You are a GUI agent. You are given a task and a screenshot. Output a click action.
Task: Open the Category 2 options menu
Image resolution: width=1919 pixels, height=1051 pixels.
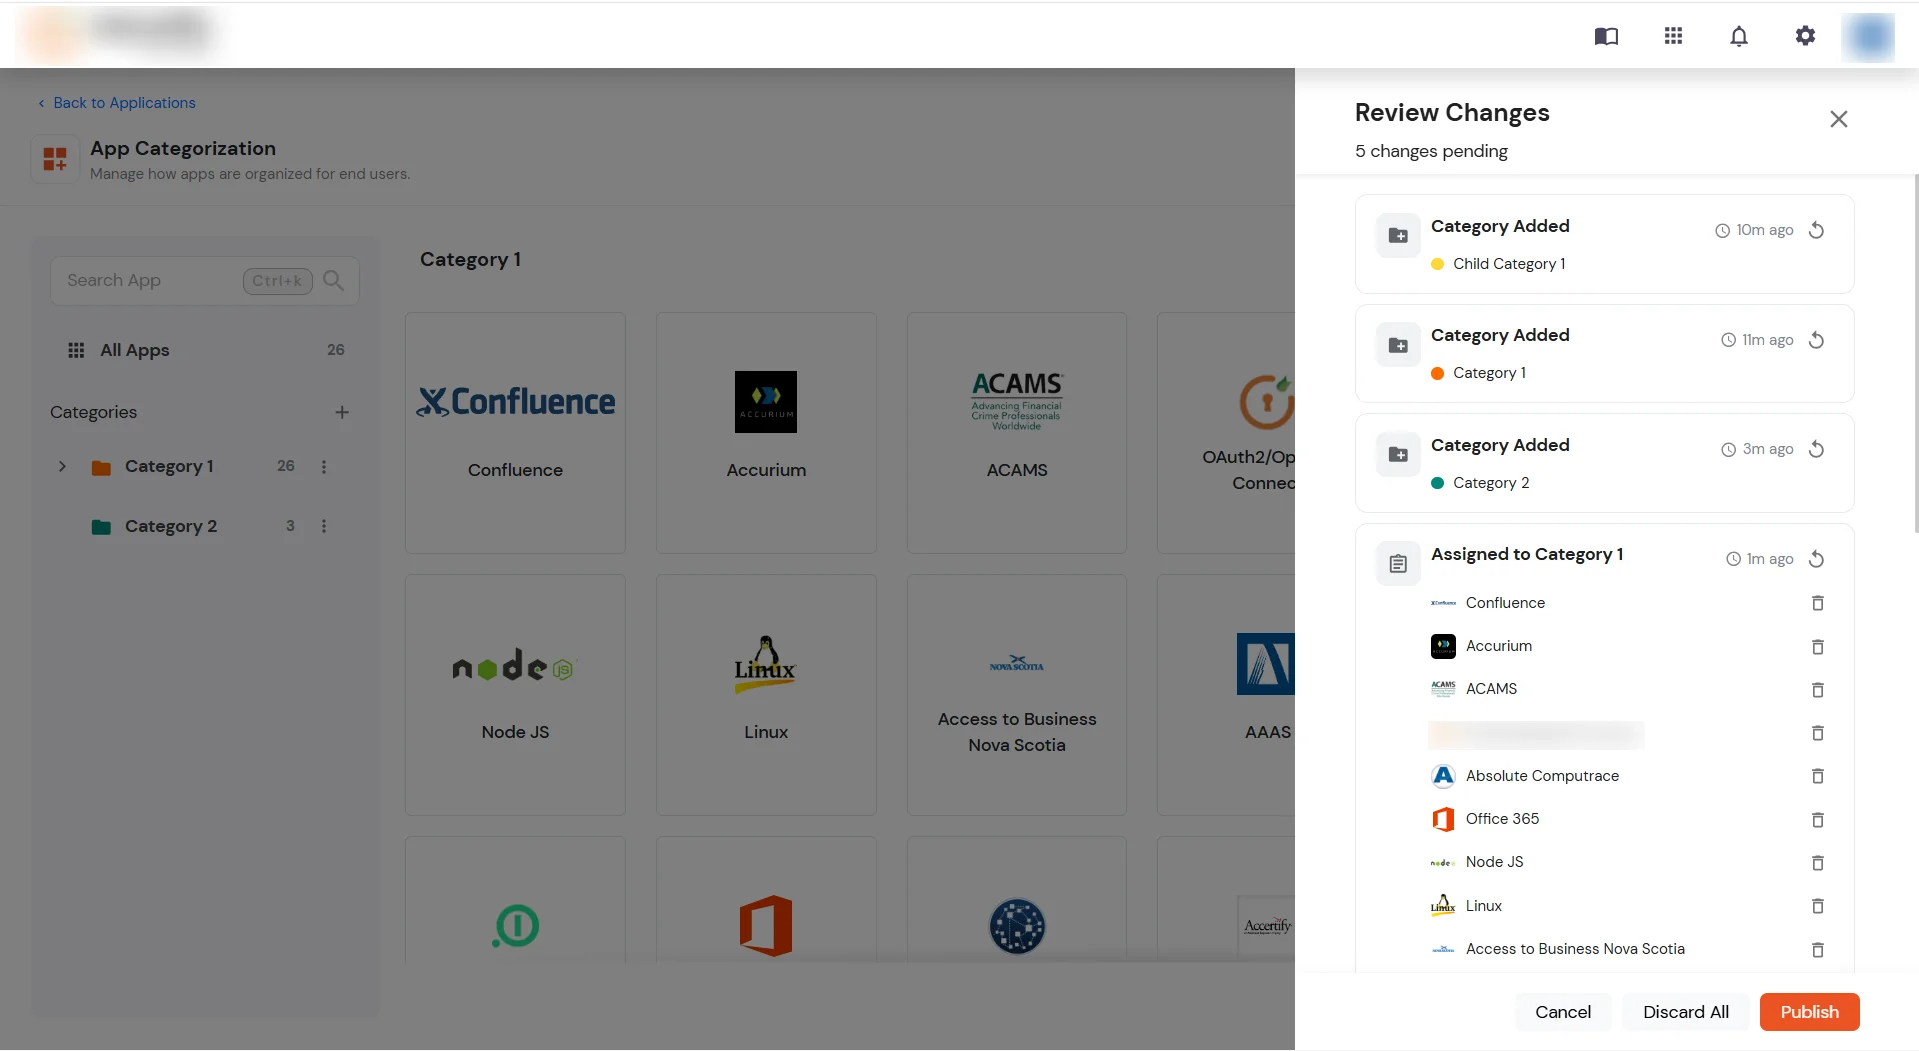click(x=324, y=526)
